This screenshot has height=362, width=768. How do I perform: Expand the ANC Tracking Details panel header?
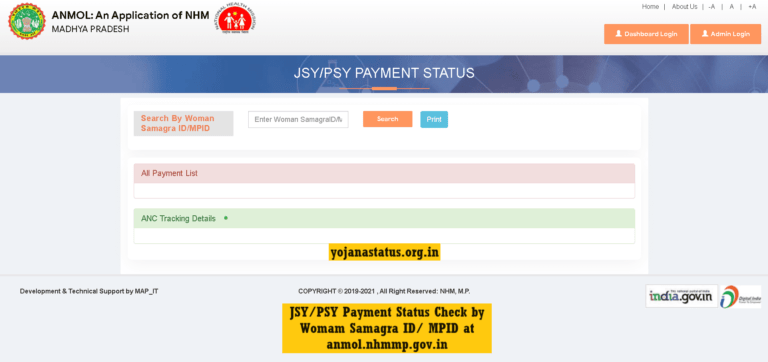[384, 218]
